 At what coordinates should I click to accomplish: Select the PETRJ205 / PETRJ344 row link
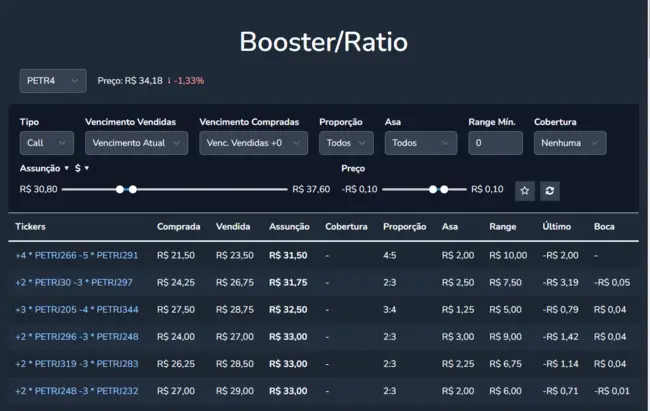77,309
